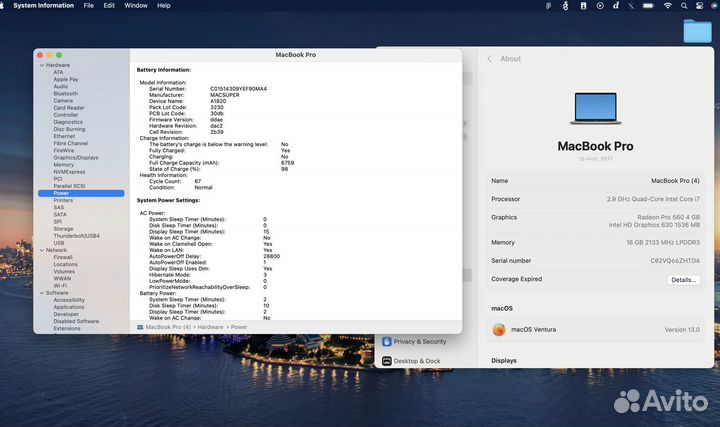720x427 pixels.
Task: Click the diagonal slash icon in the menu bar
Action: (x=631, y=6)
